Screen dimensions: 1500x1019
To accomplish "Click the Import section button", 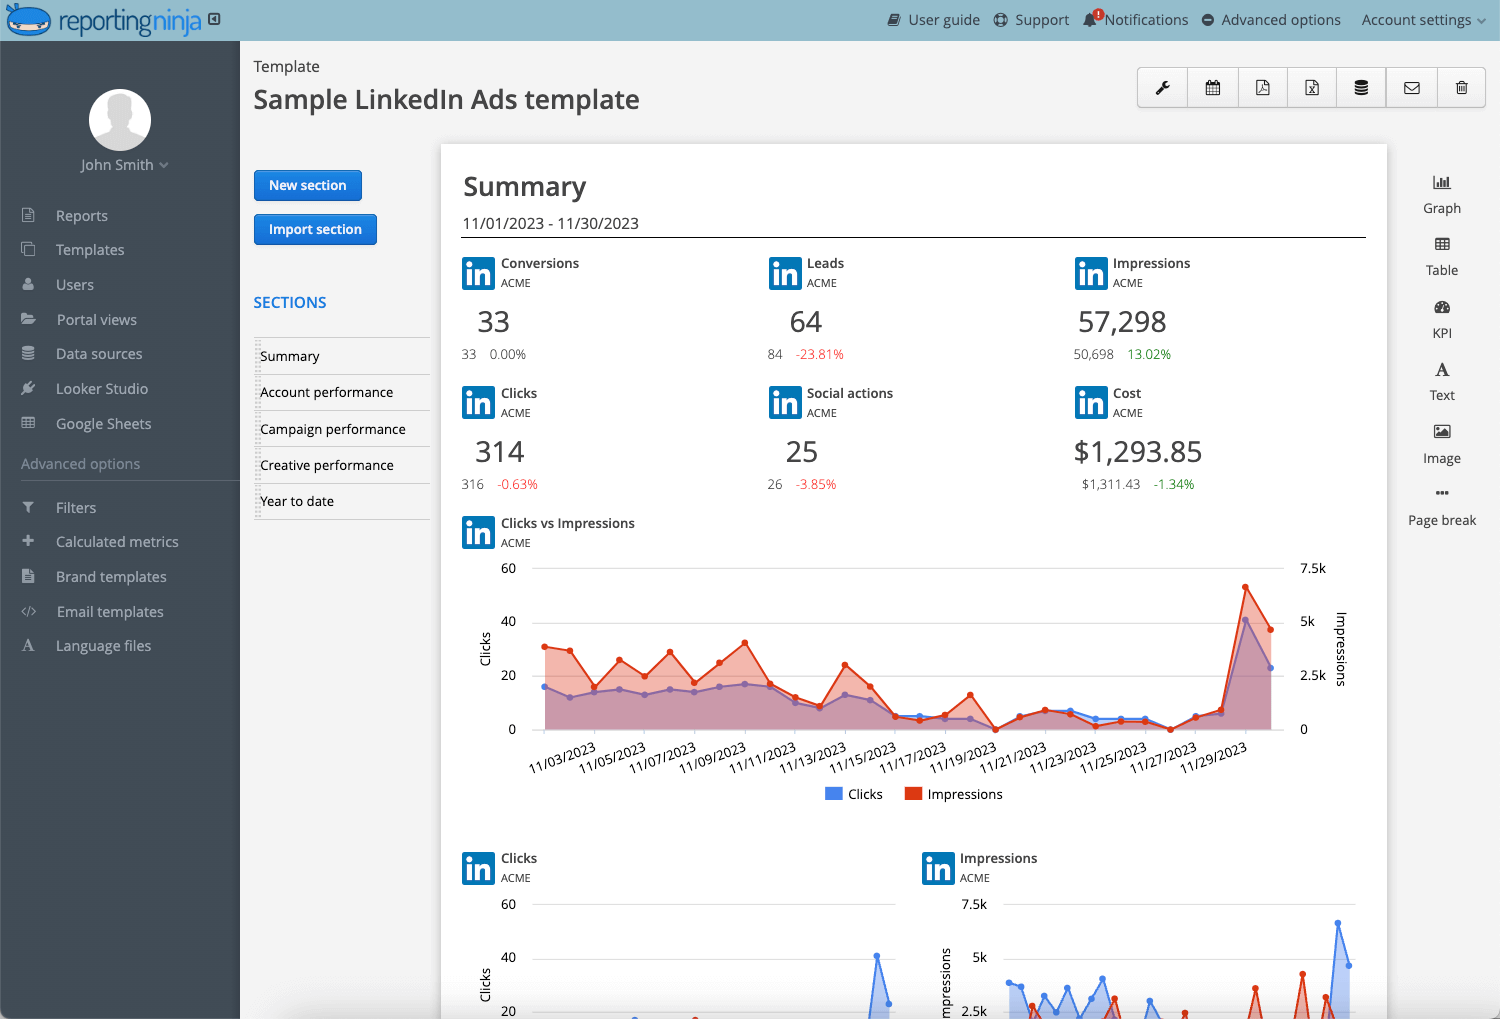I will click(x=315, y=229).
